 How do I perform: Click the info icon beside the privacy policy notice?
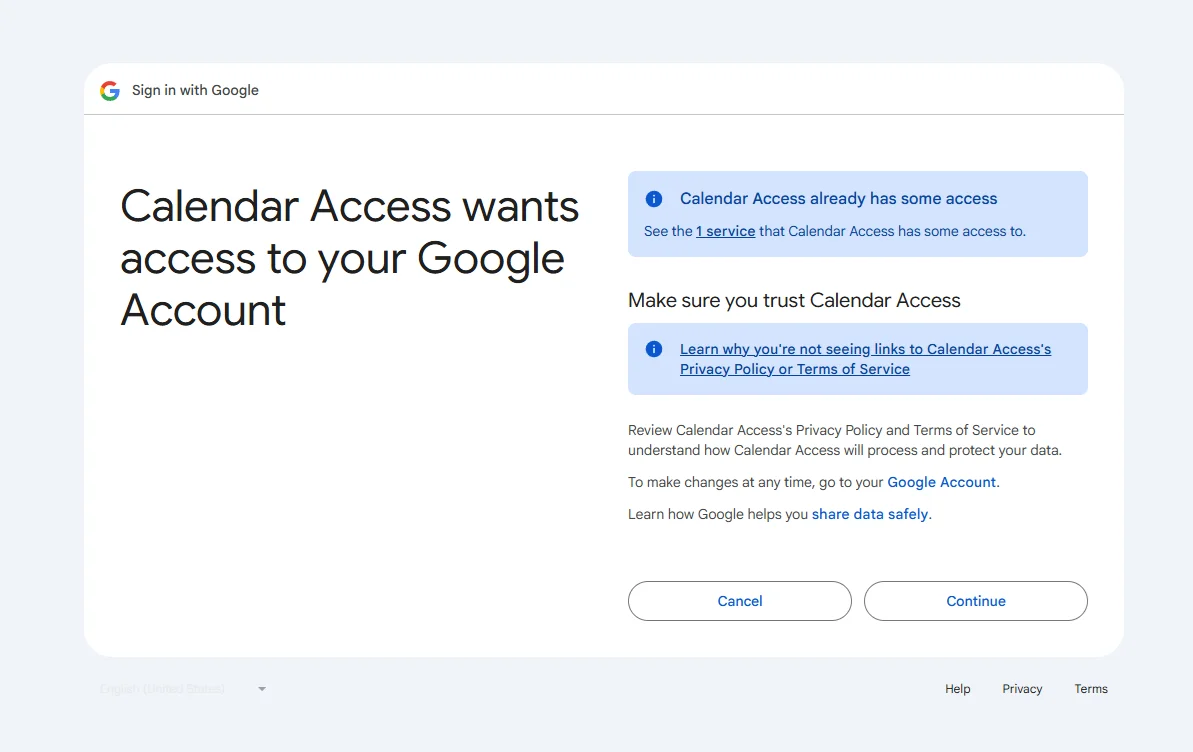click(x=653, y=348)
